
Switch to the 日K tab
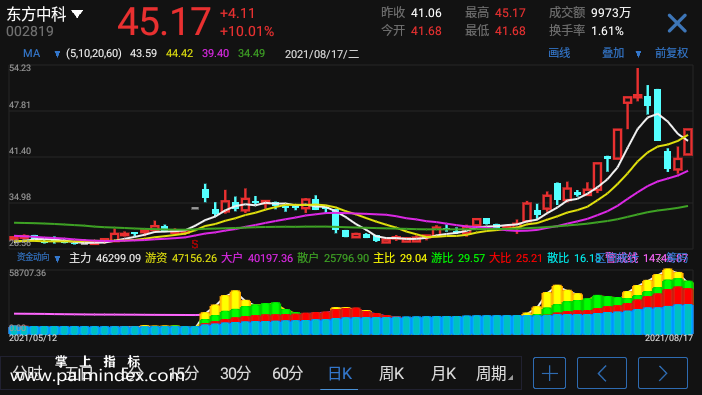(x=340, y=374)
